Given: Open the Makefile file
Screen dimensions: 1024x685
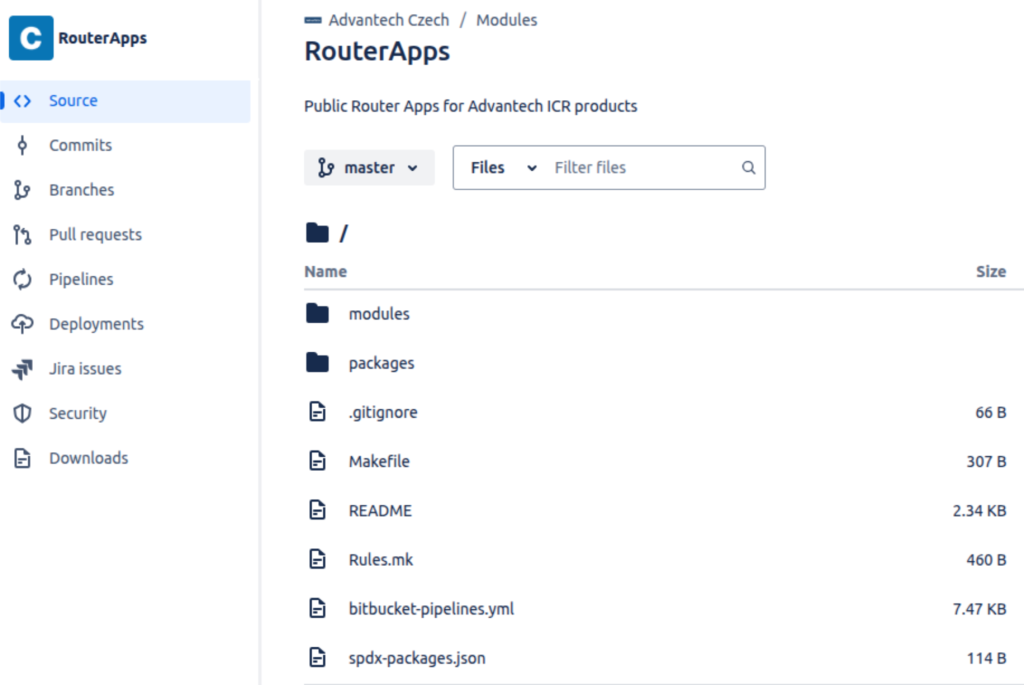Looking at the screenshot, I should 379,461.
